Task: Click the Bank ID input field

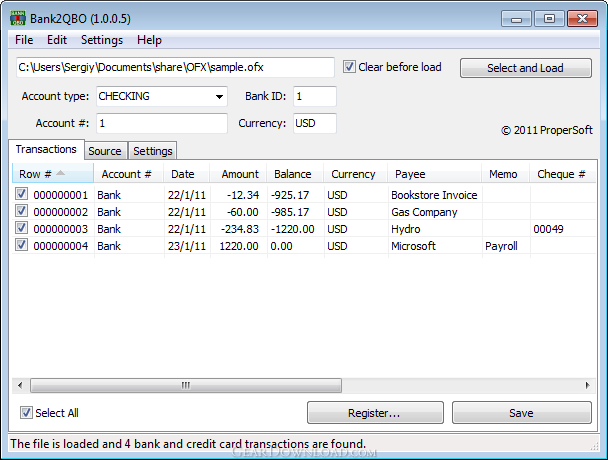Action: pos(315,96)
